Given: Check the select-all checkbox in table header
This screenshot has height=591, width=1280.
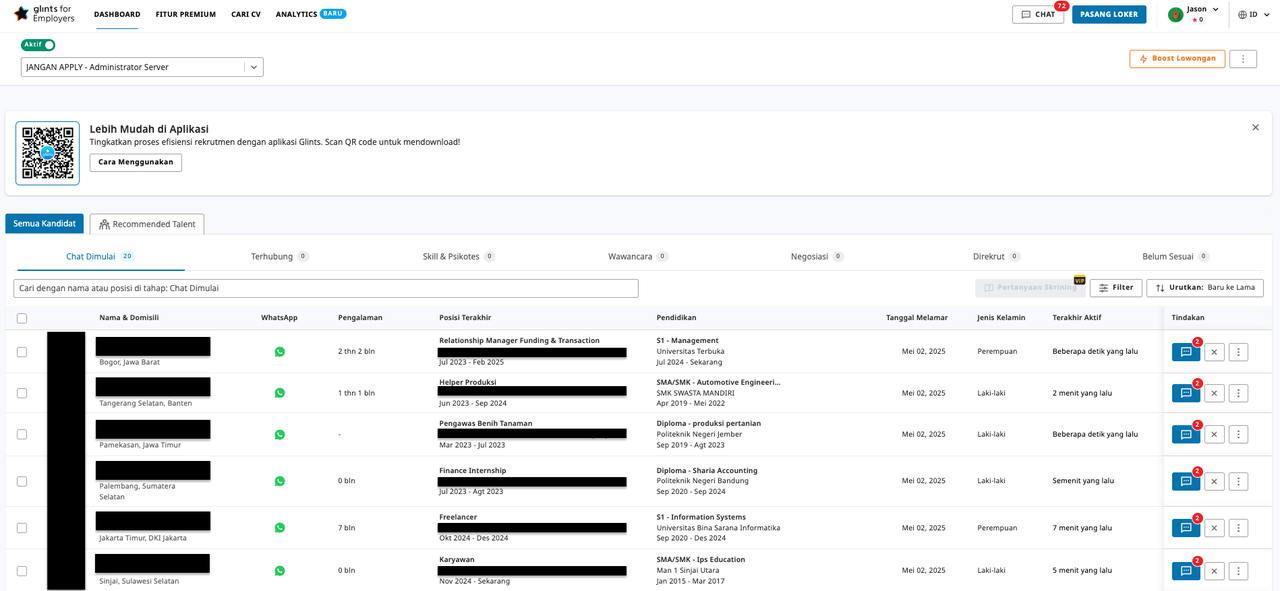Looking at the screenshot, I should 22,318.
